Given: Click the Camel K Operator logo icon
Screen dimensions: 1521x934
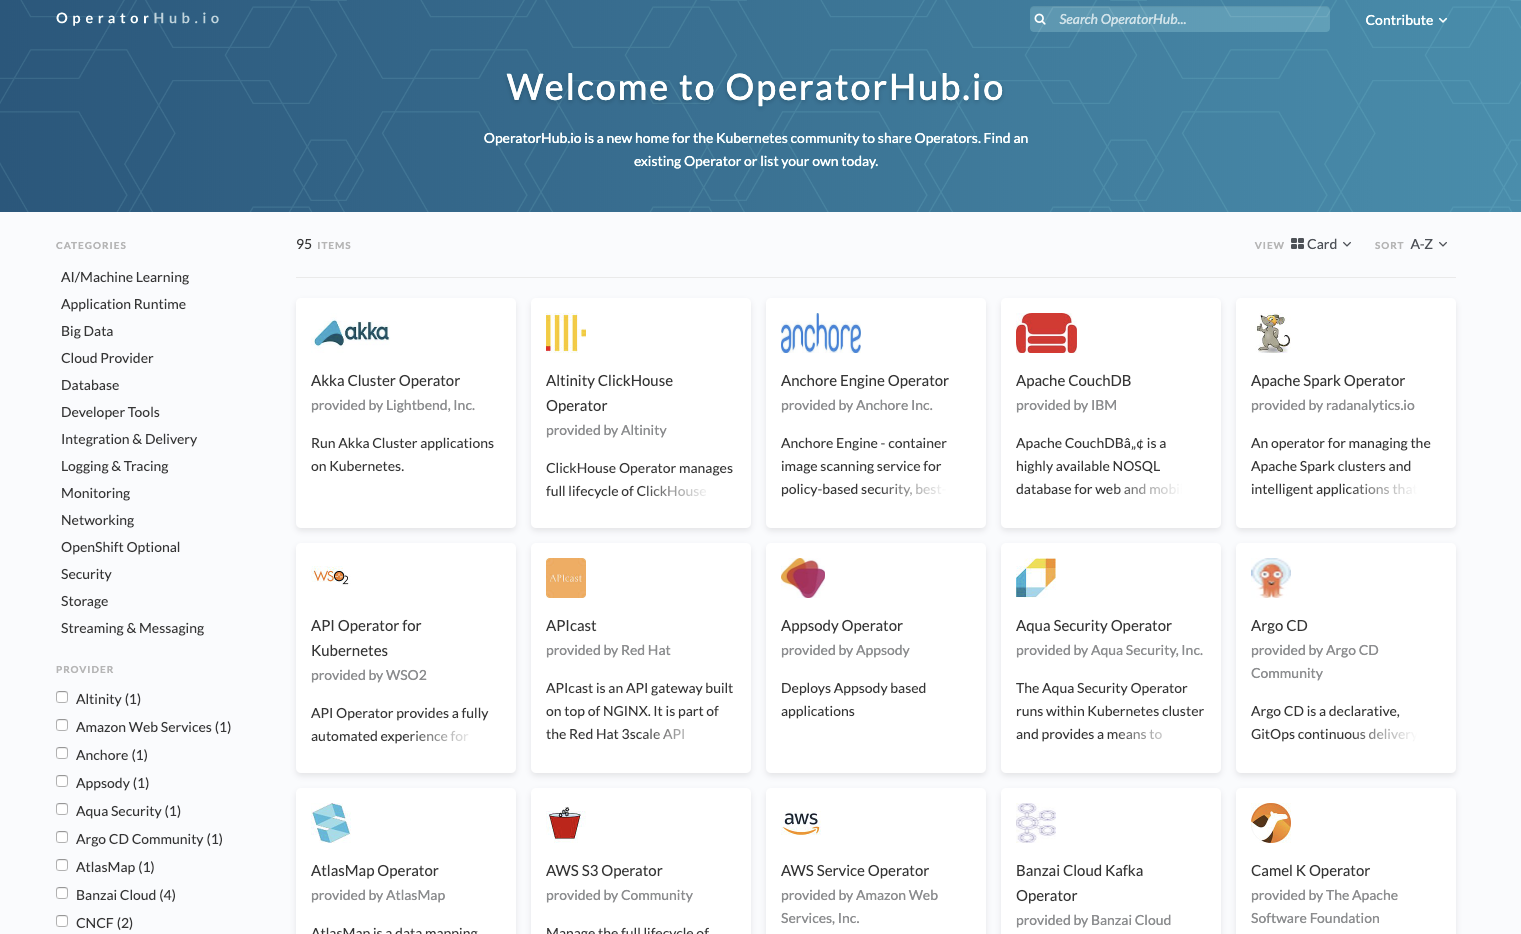Looking at the screenshot, I should coord(1271,823).
